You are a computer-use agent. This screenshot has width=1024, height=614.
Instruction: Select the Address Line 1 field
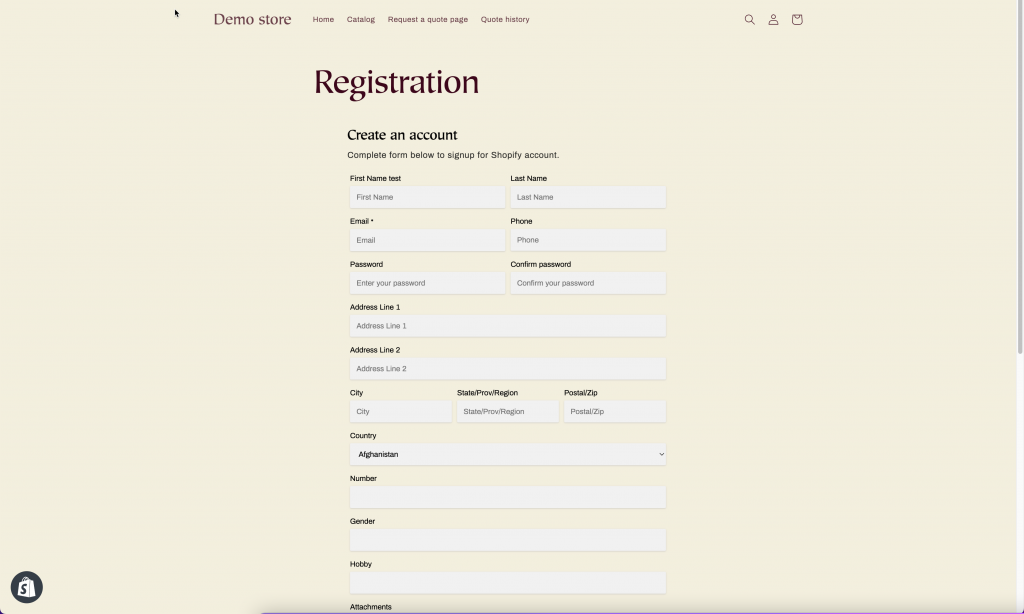[507, 327]
